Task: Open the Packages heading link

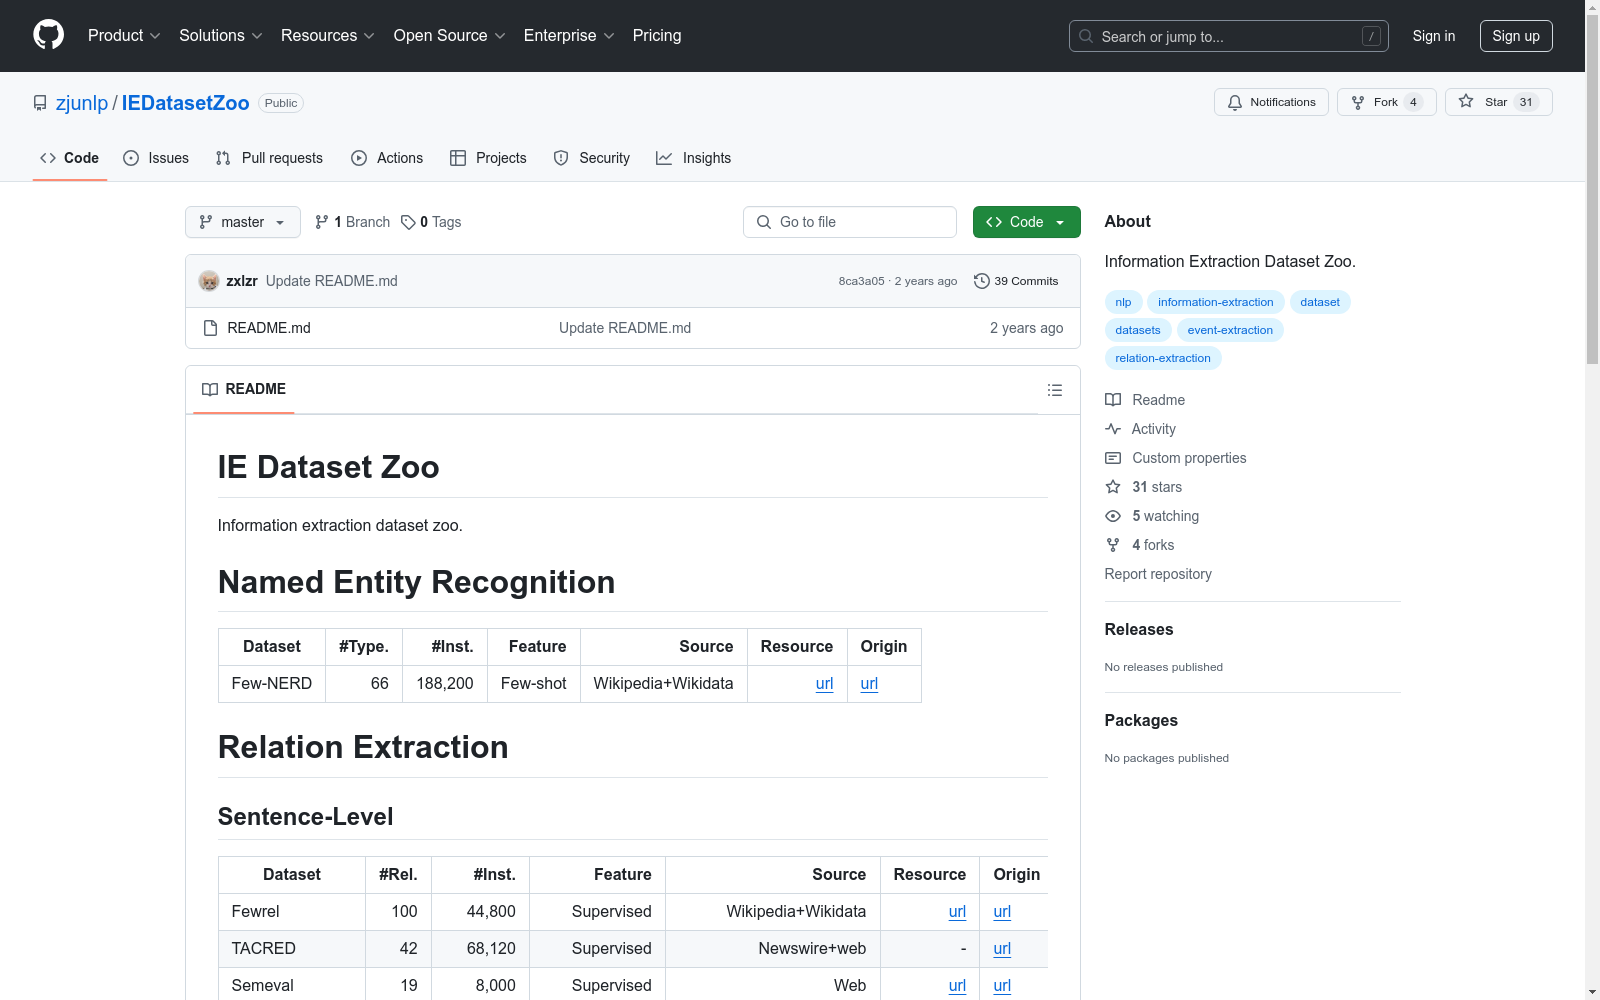Action: click(1141, 720)
